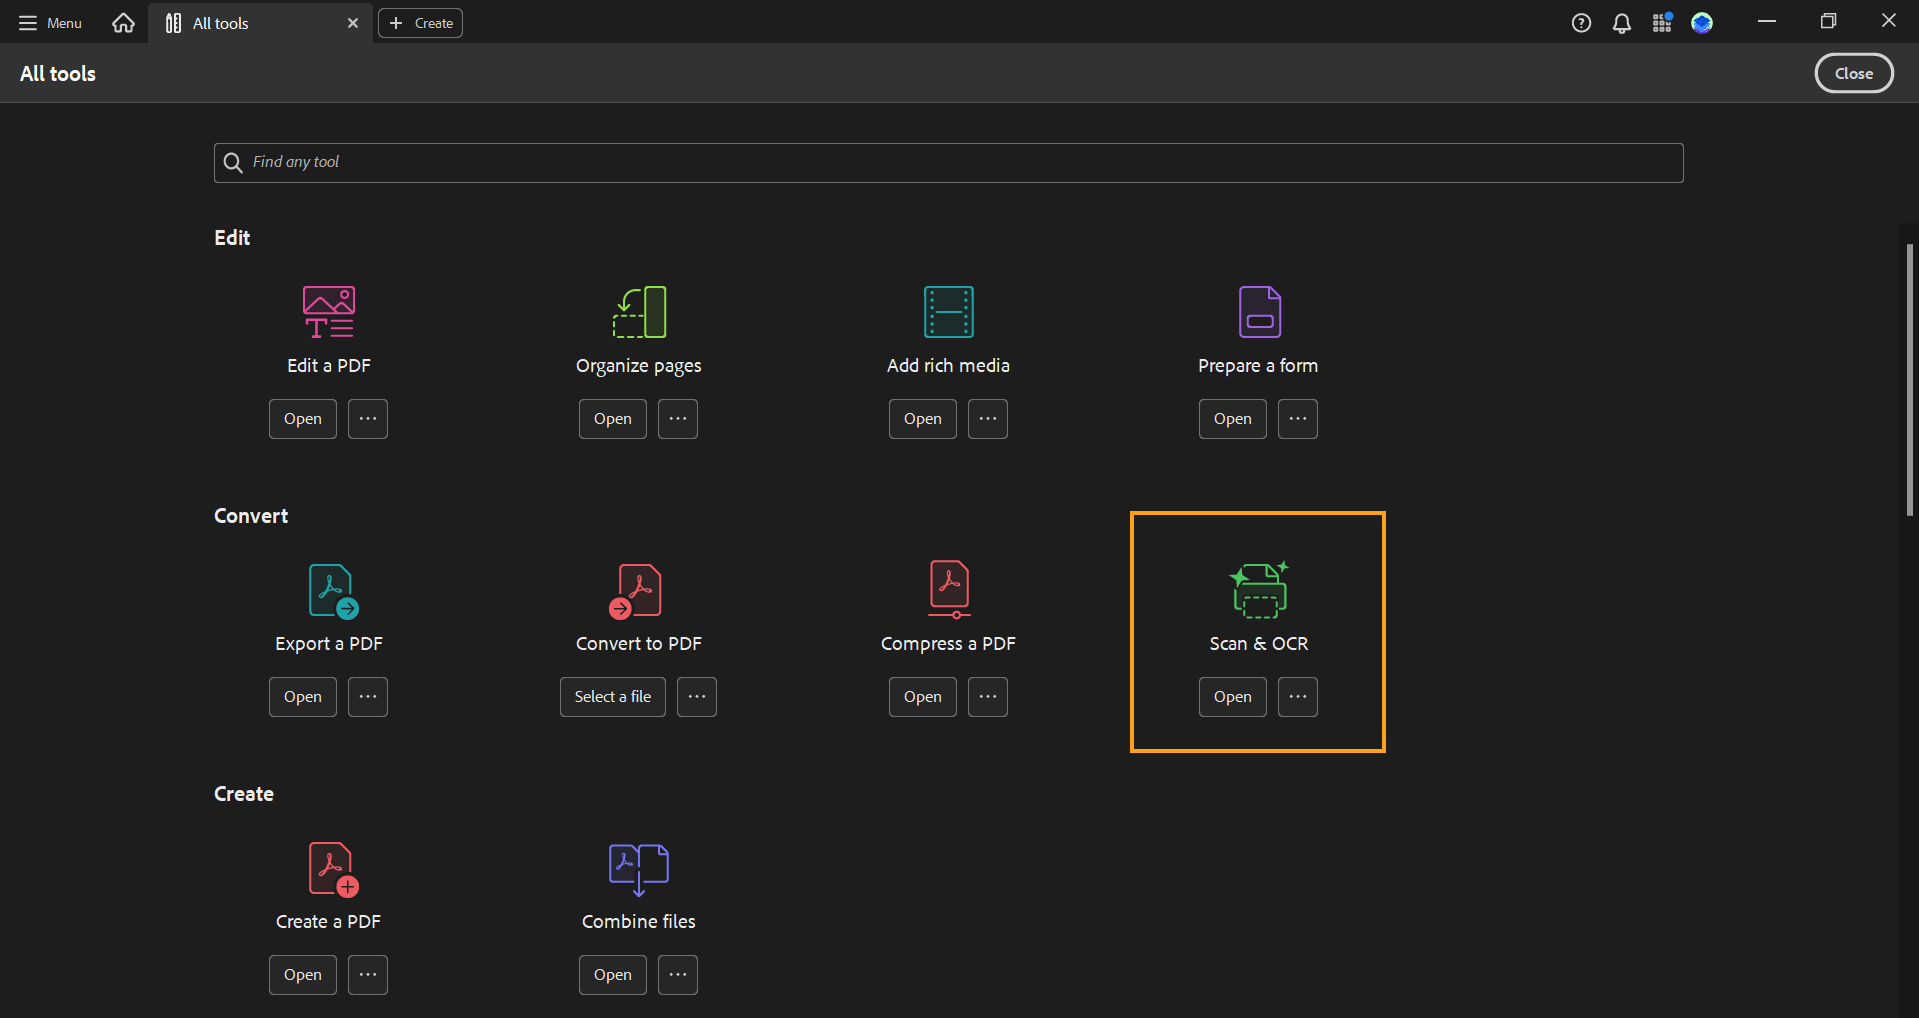Image resolution: width=1919 pixels, height=1018 pixels.
Task: Open more options for Scan & OCR
Action: [x=1298, y=697]
